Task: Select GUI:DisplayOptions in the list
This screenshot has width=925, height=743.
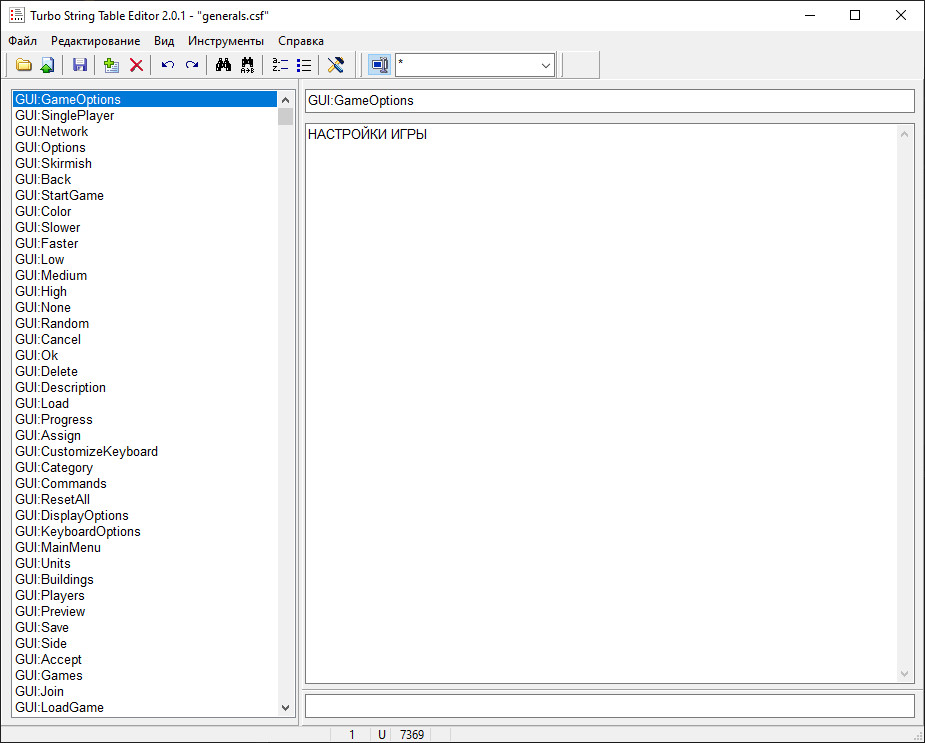Action: pos(145,515)
